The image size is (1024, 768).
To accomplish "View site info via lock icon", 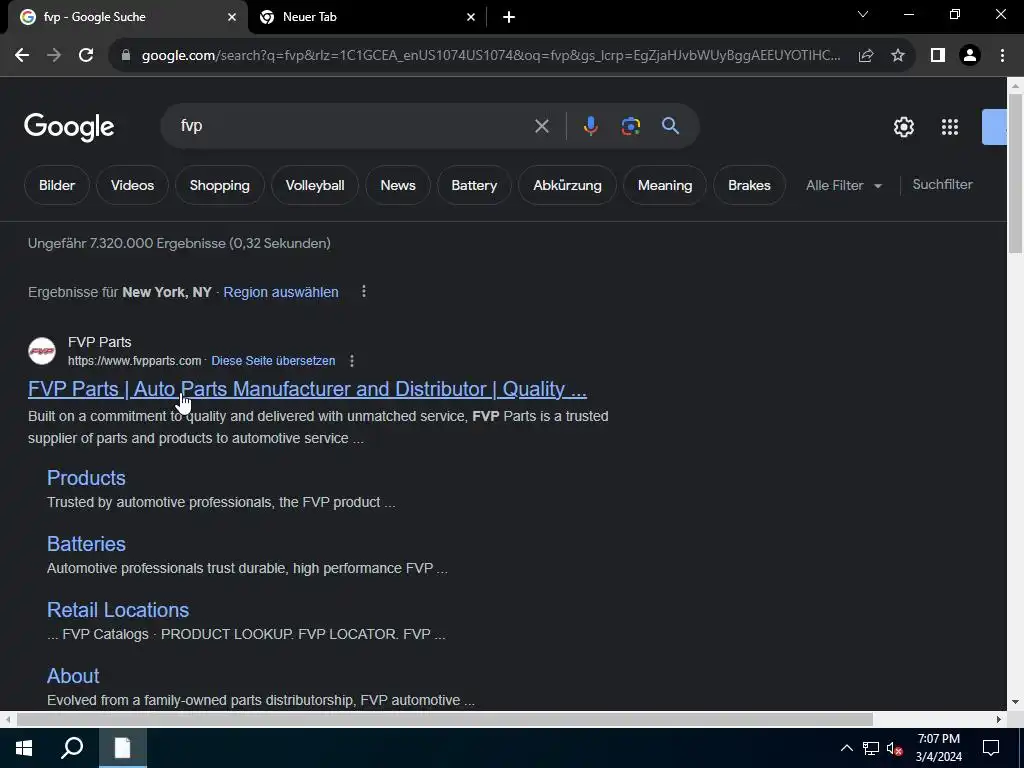I will click(126, 56).
